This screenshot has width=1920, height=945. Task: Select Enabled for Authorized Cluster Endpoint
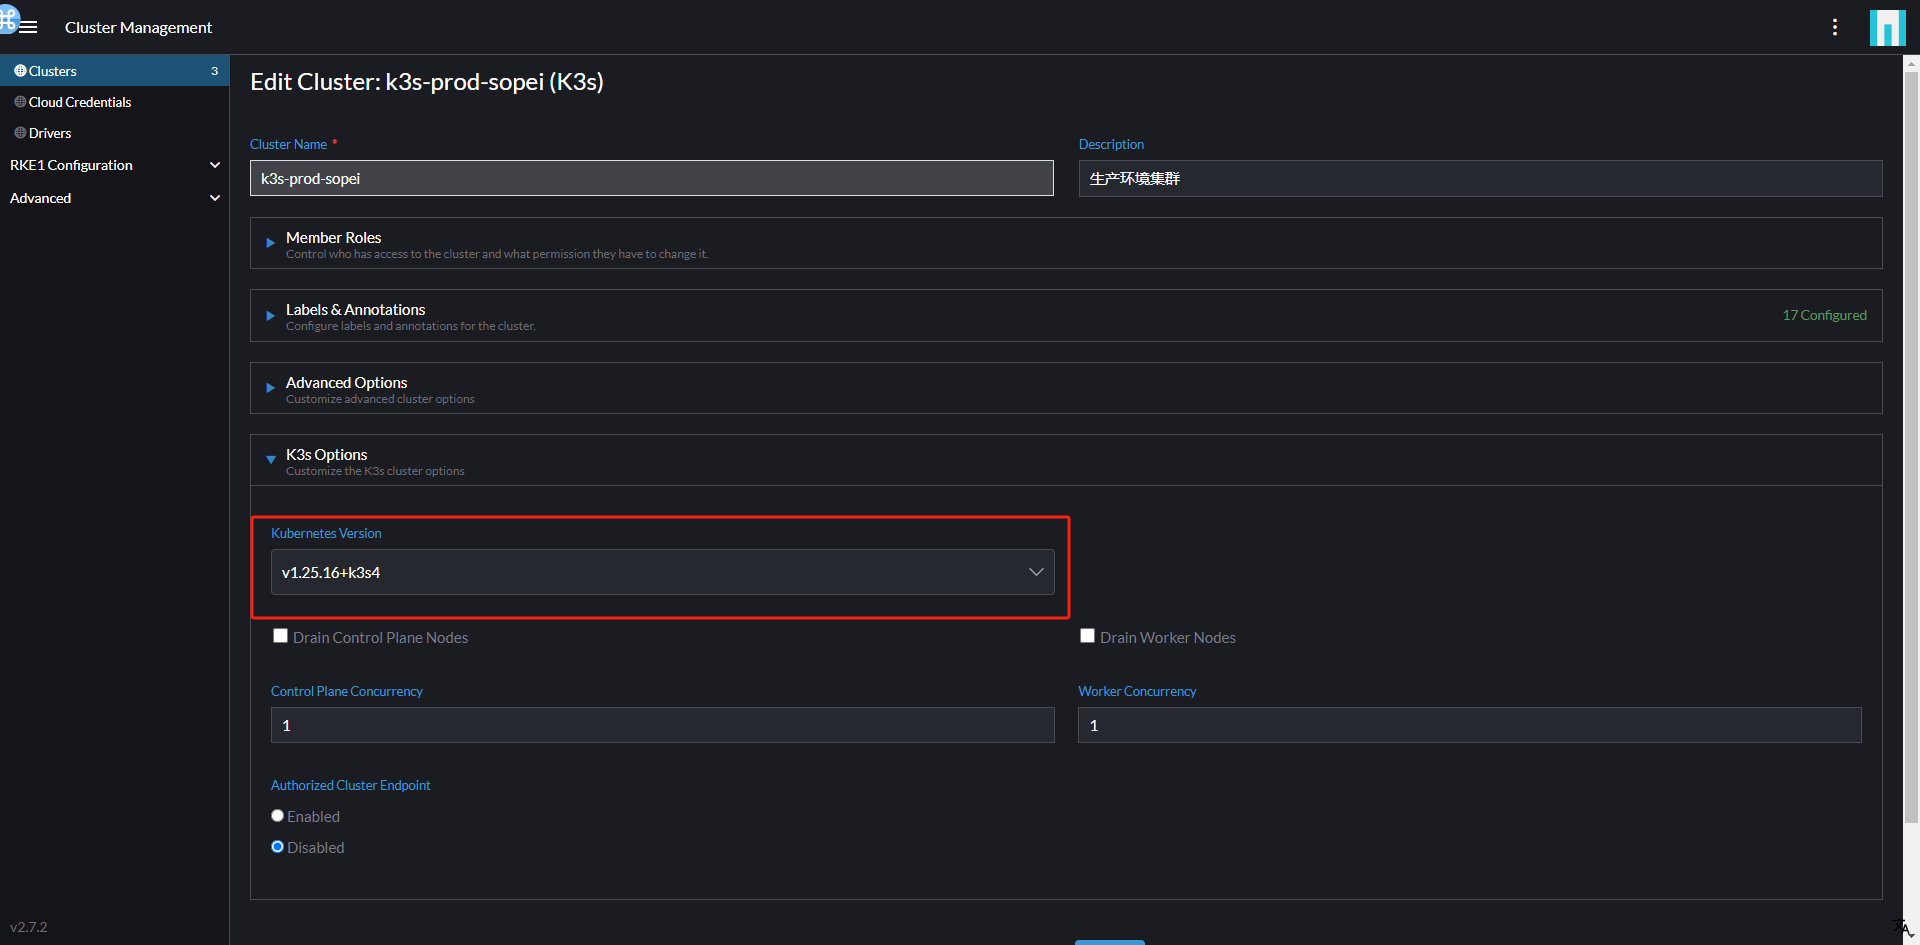[x=277, y=816]
